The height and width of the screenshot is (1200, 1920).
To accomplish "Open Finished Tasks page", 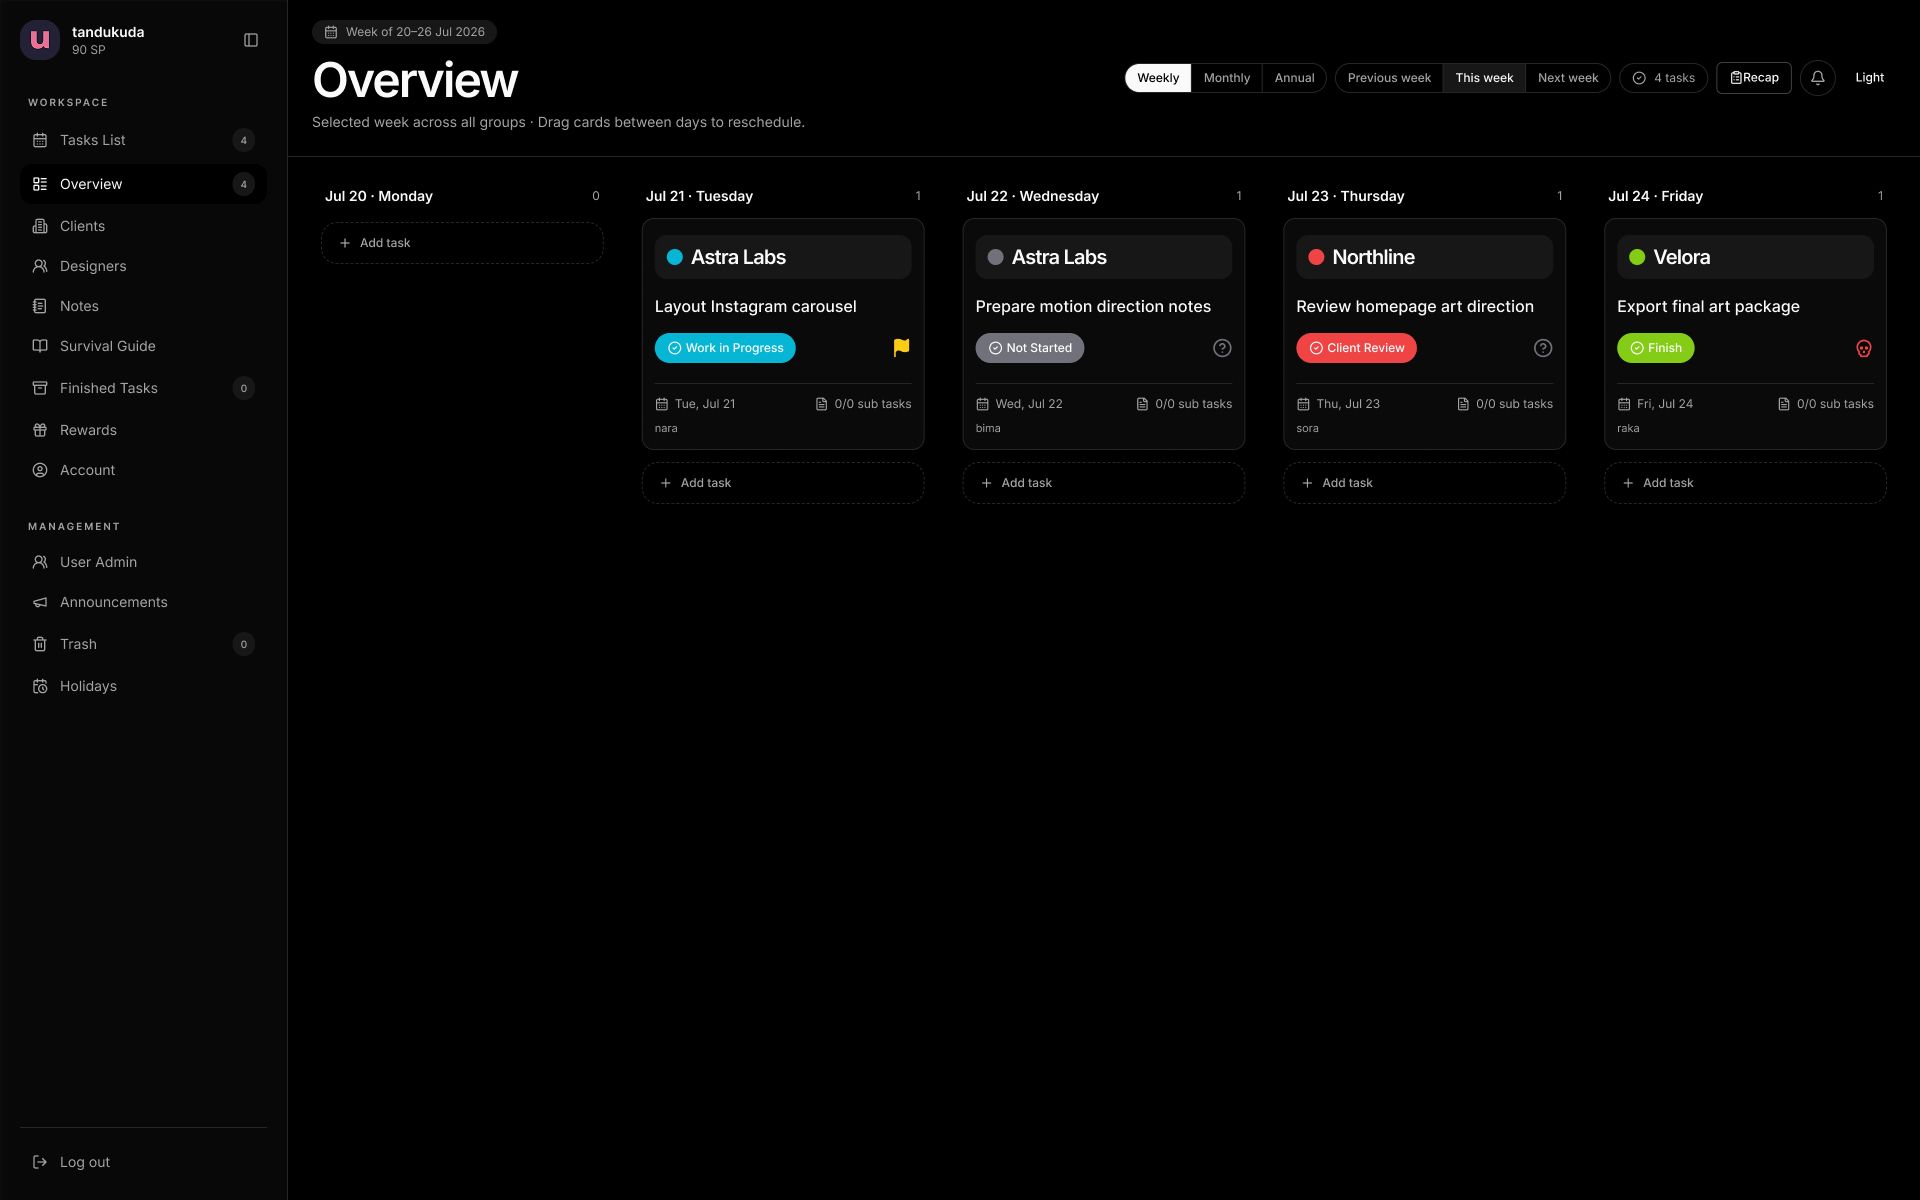I will (x=143, y=388).
